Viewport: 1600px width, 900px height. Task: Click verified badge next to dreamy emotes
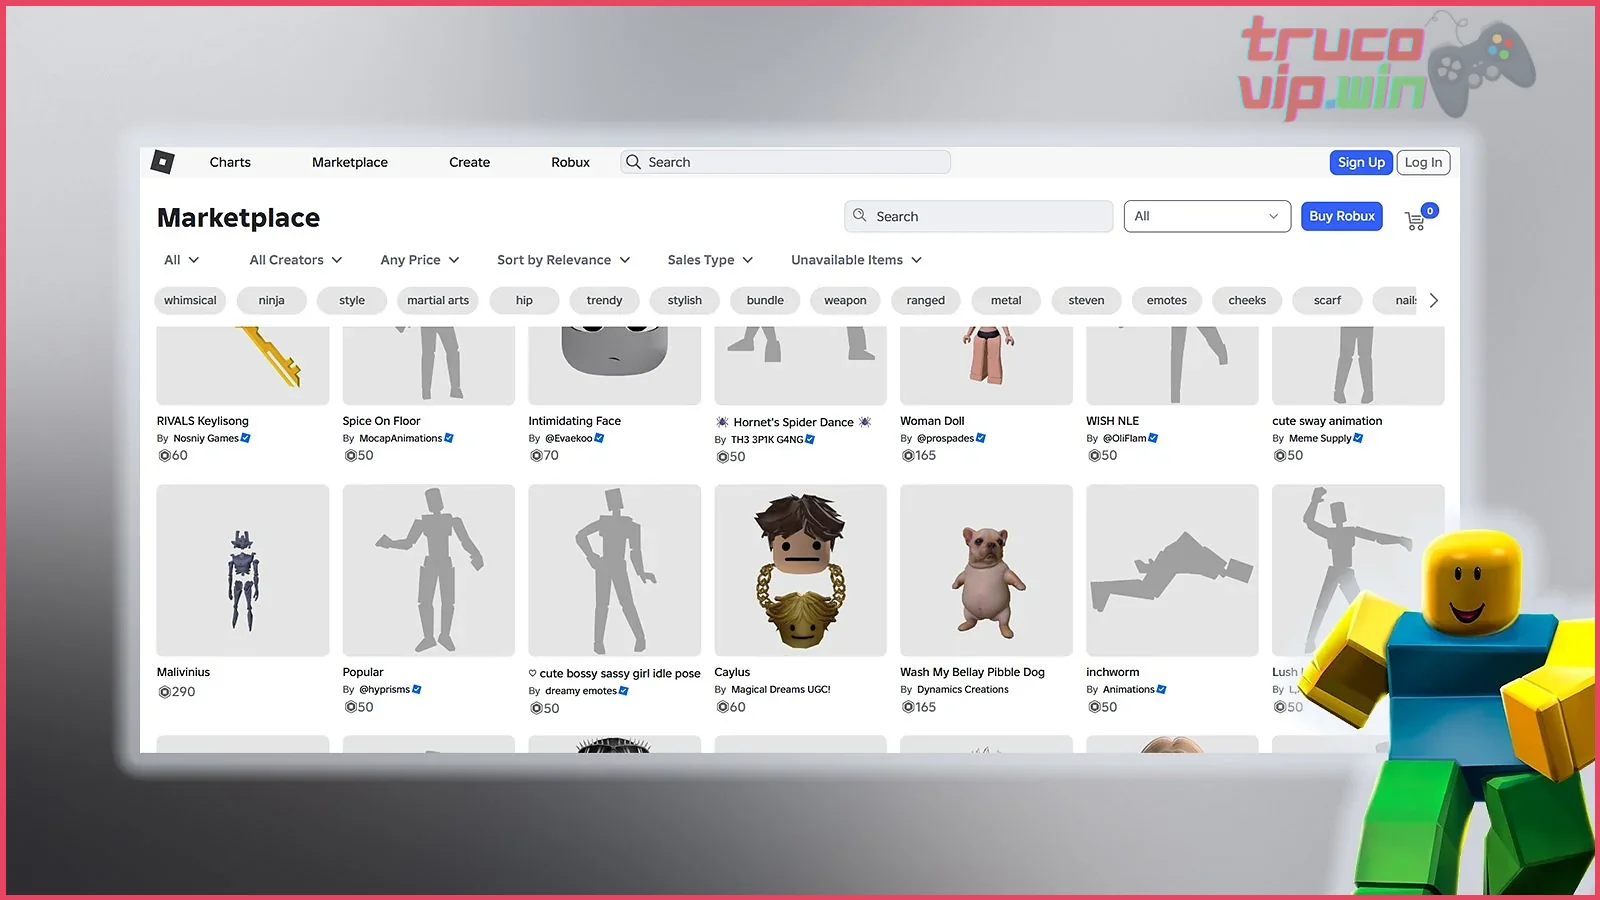624,690
